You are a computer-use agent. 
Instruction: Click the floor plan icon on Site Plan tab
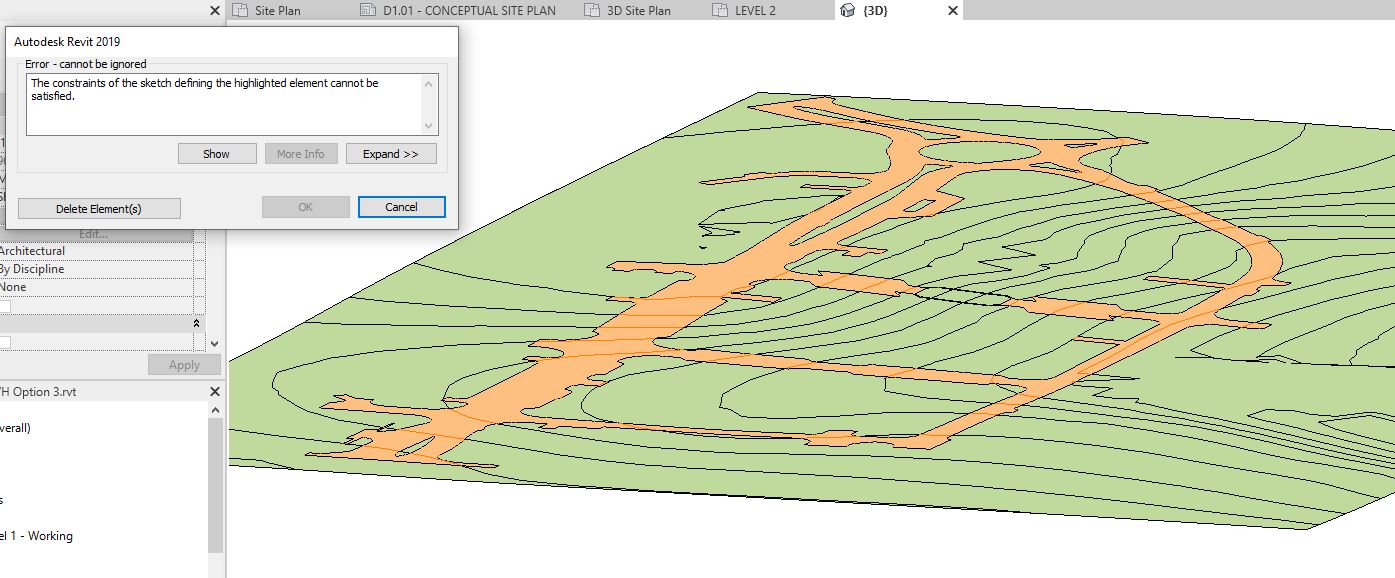(x=240, y=10)
